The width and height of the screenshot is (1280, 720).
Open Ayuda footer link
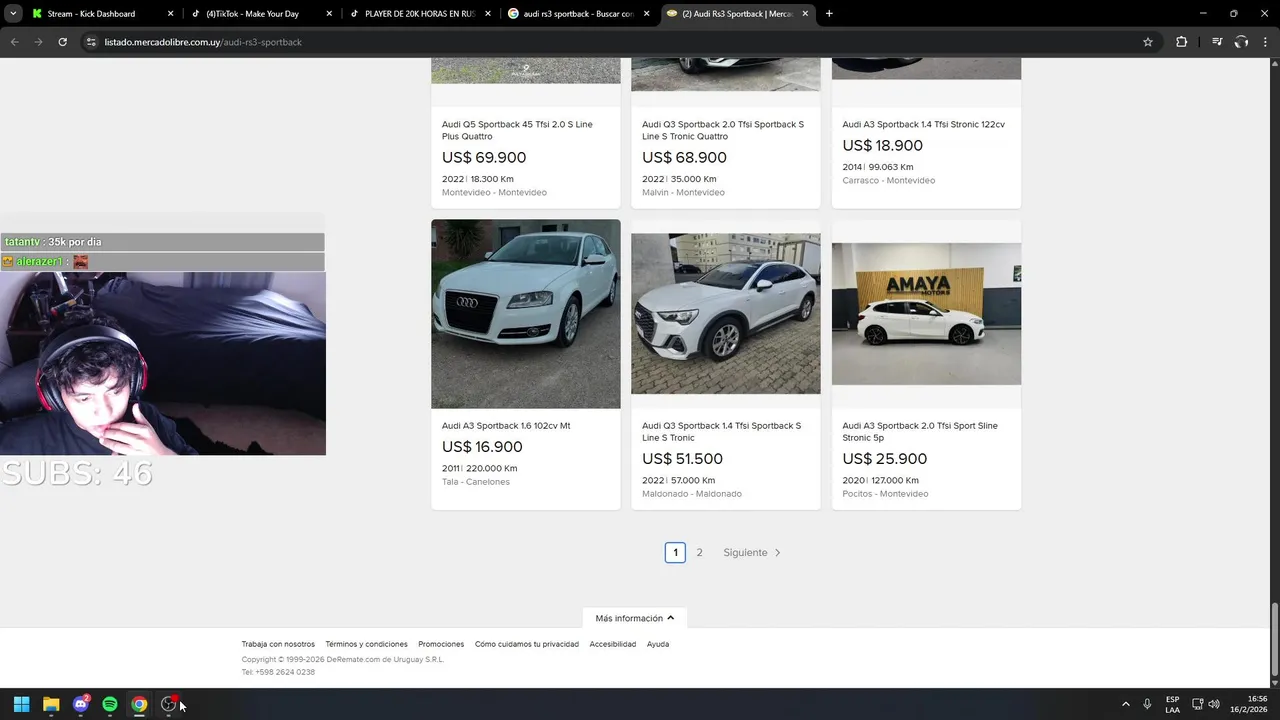[x=658, y=644]
